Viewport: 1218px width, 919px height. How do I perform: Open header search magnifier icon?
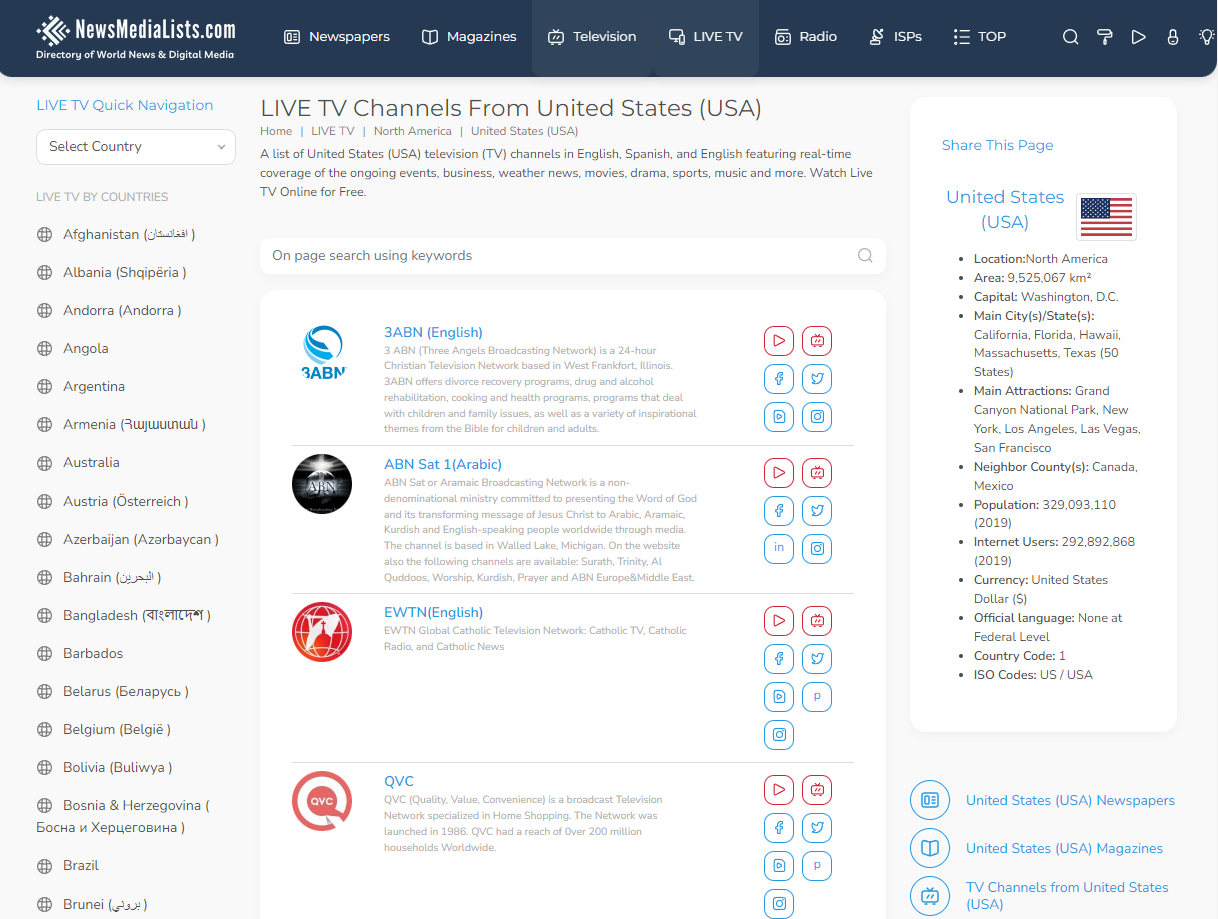click(1070, 37)
